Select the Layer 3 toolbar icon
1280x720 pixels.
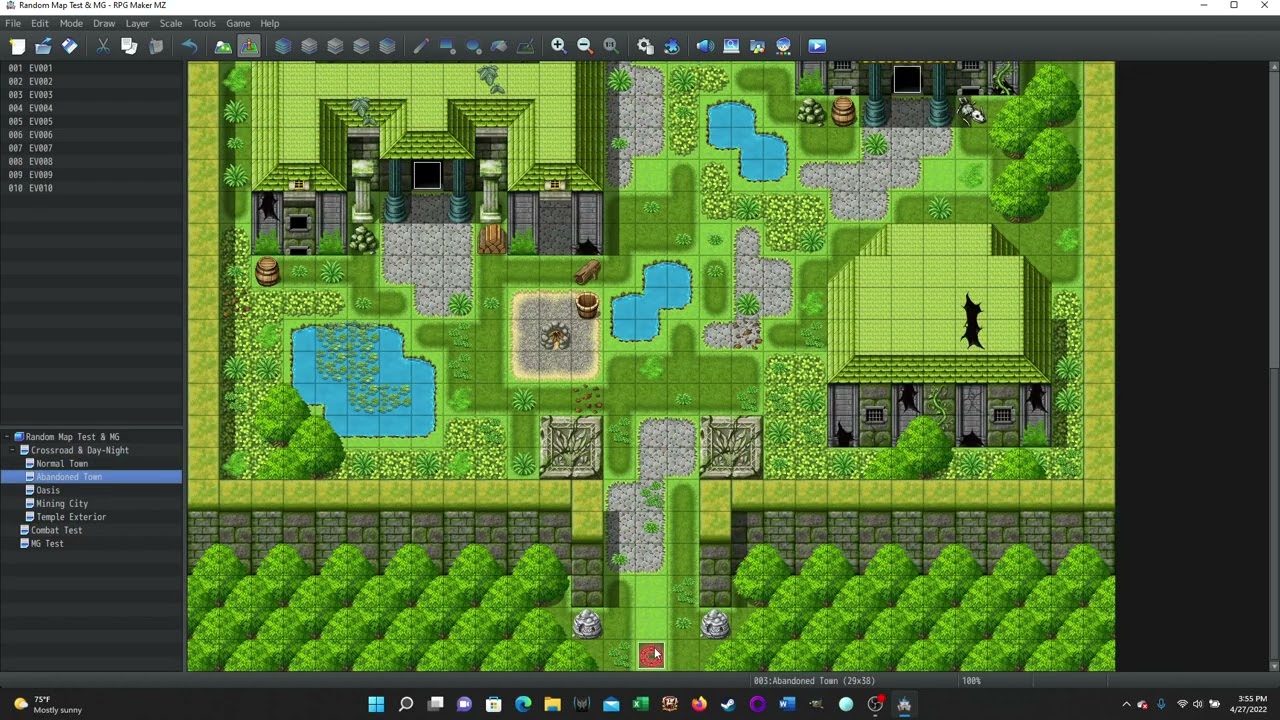pos(361,46)
